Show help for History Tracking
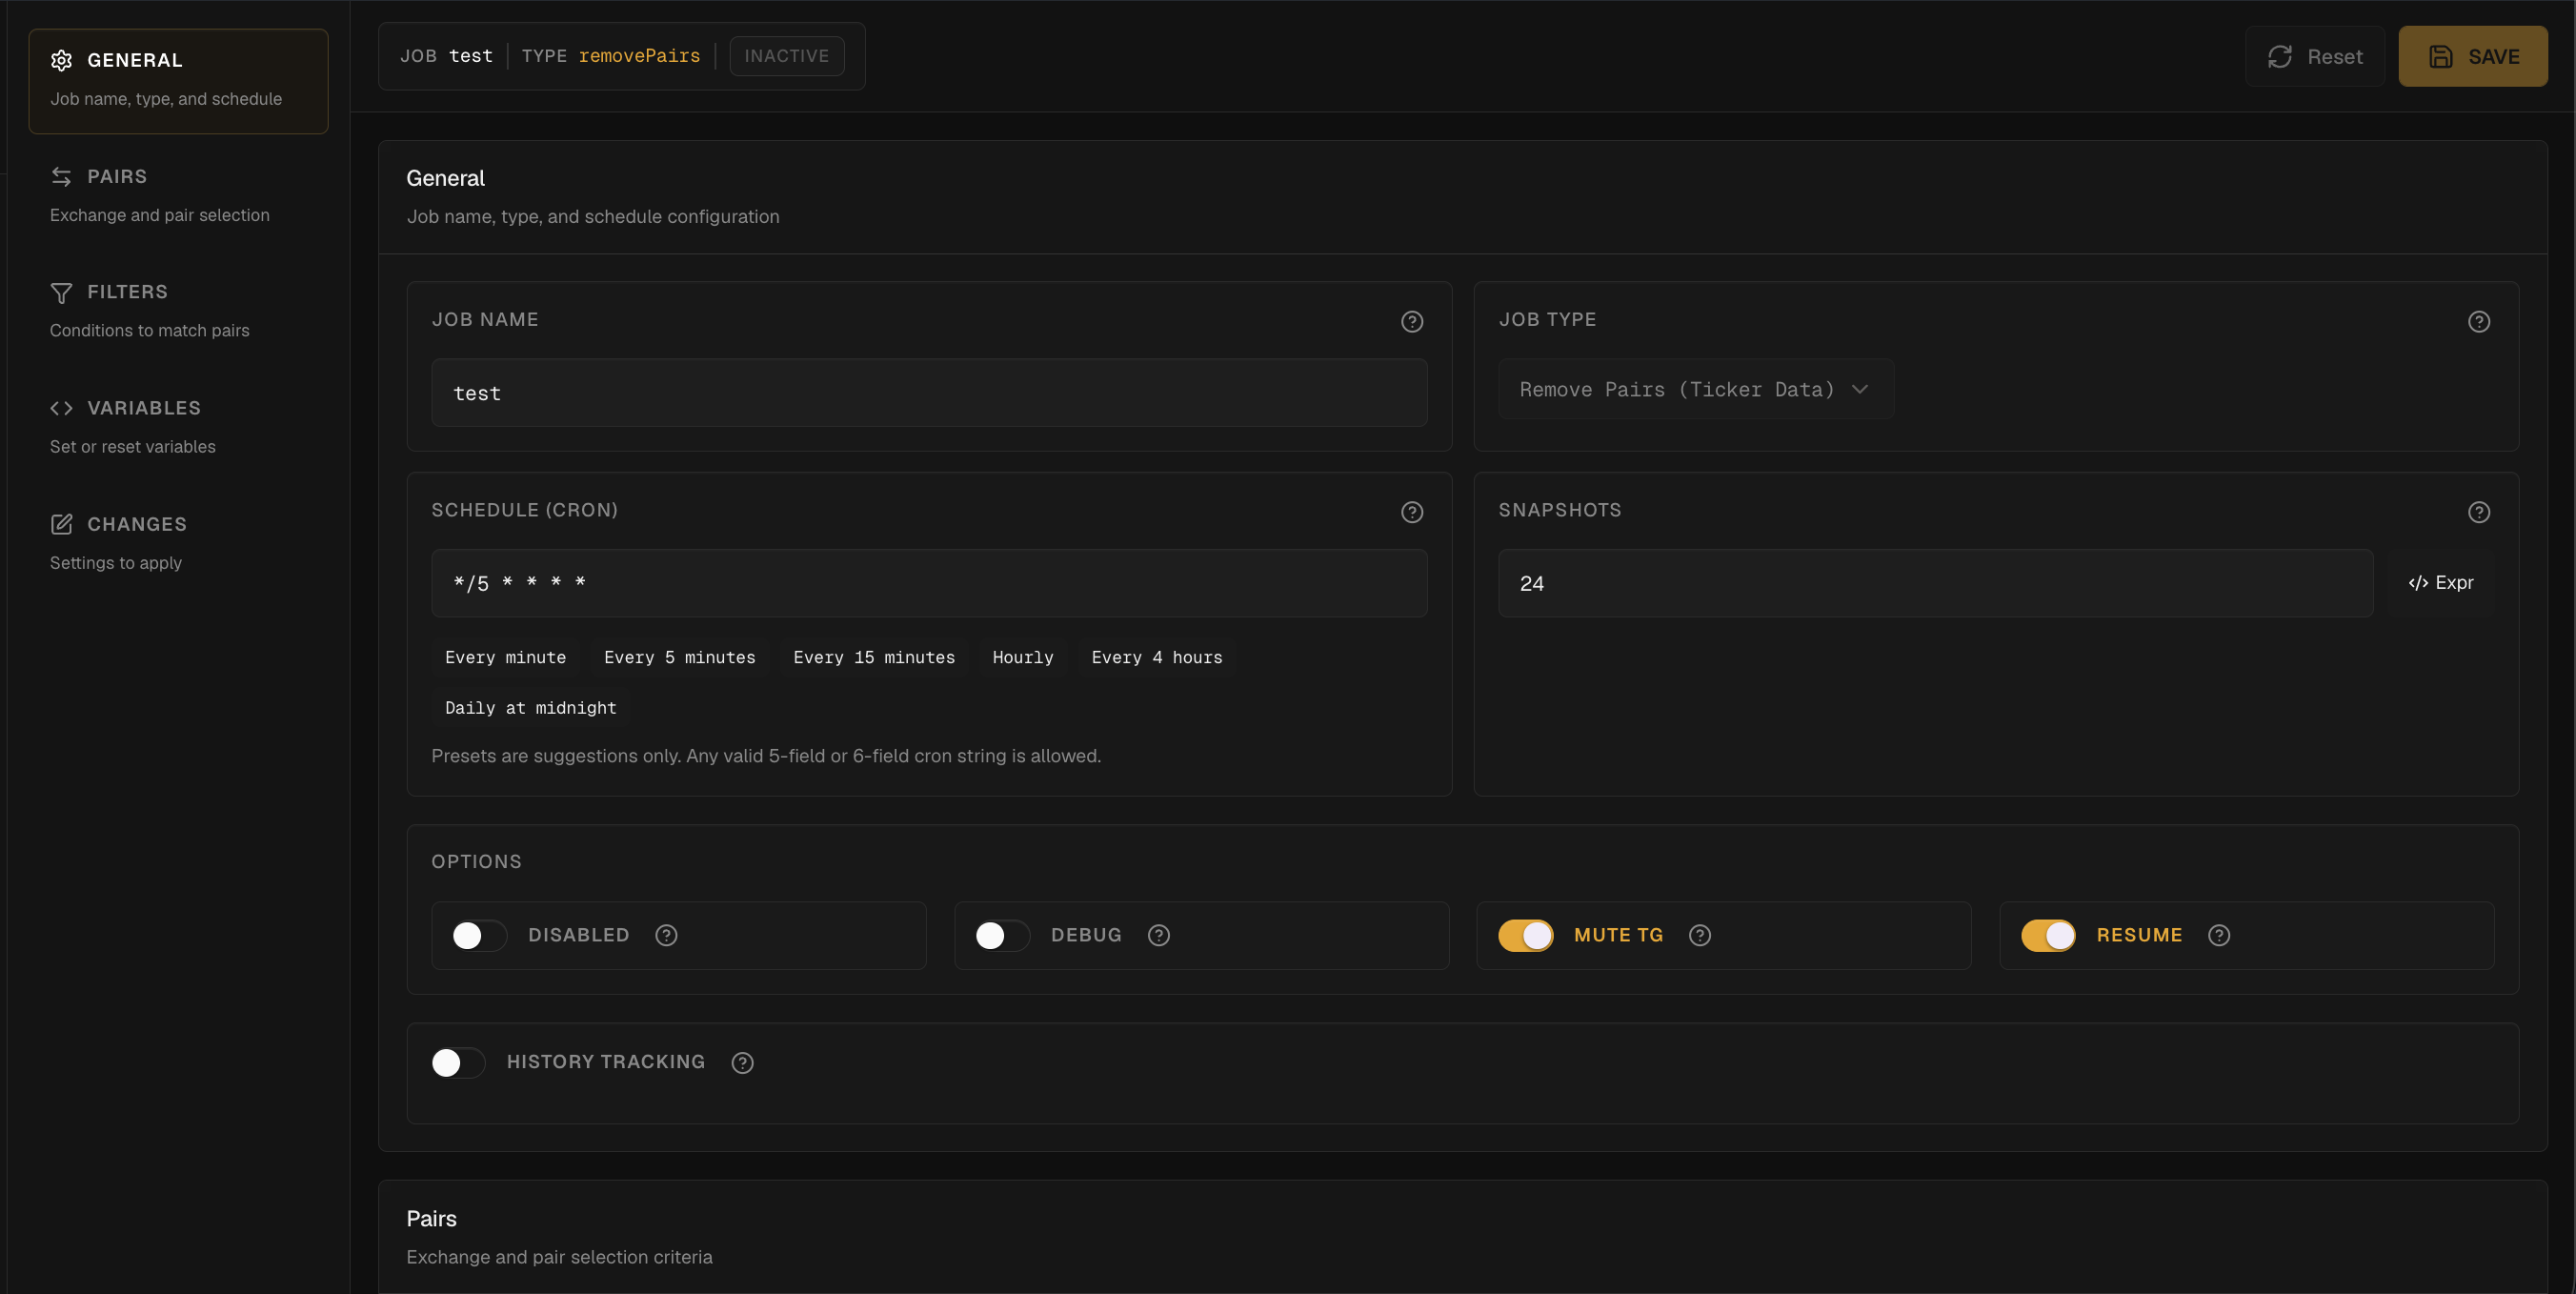2576x1294 pixels. (x=742, y=1063)
